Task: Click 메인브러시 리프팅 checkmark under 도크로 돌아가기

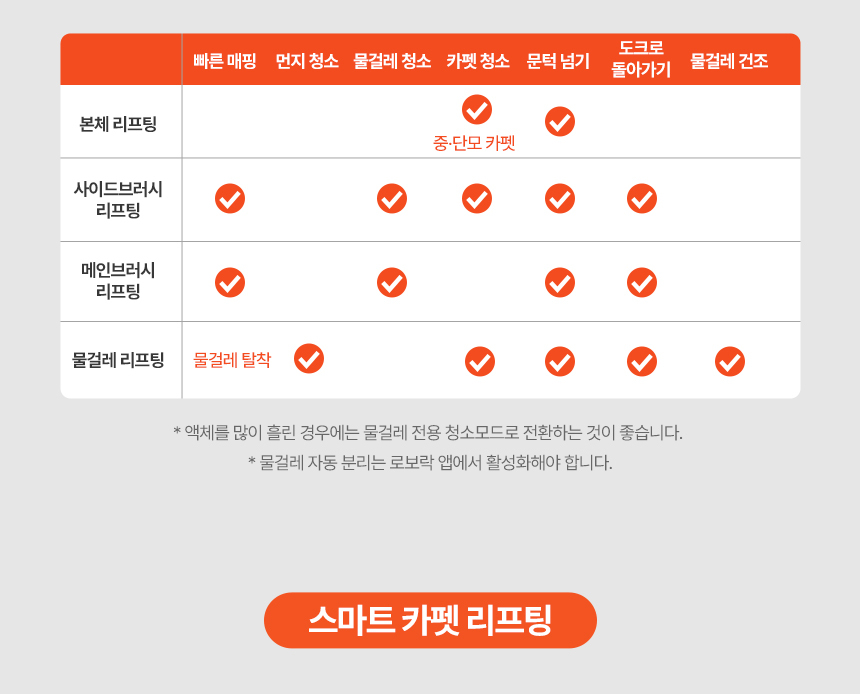Action: tap(642, 282)
